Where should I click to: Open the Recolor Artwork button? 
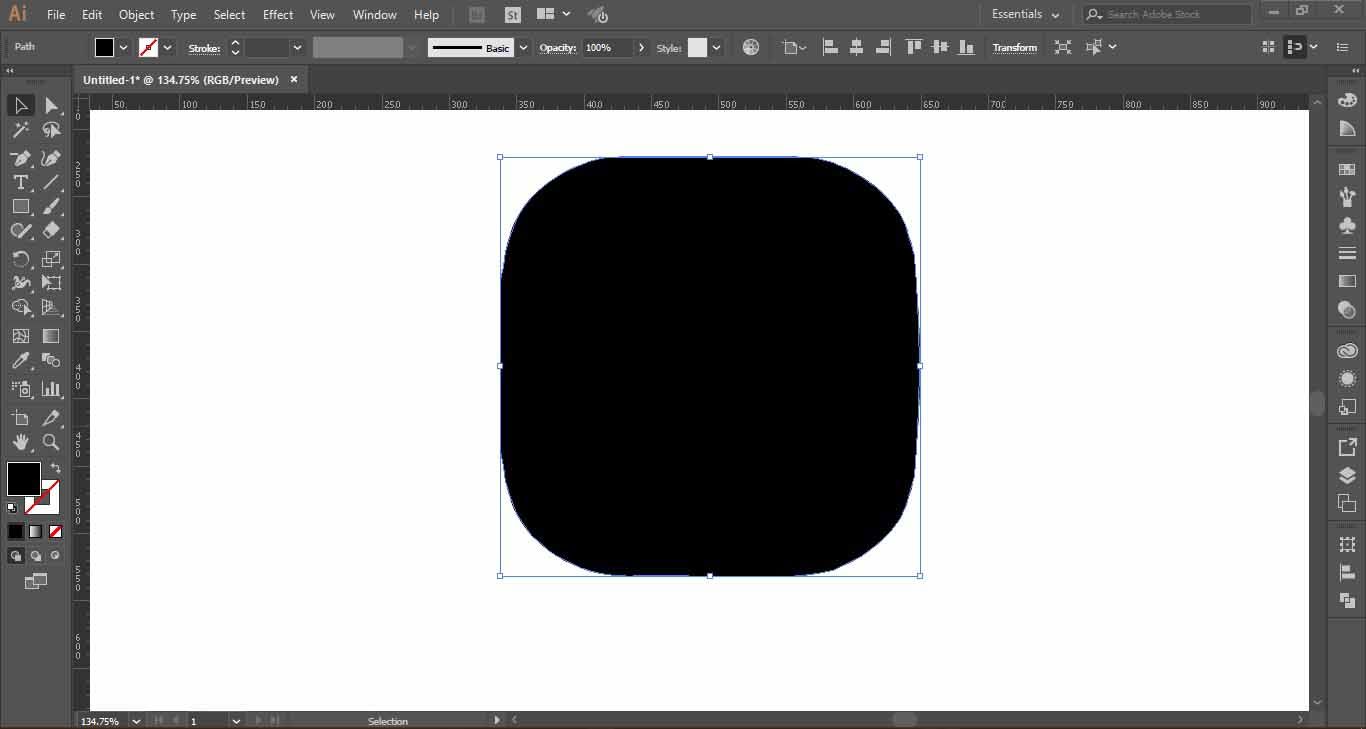[751, 47]
